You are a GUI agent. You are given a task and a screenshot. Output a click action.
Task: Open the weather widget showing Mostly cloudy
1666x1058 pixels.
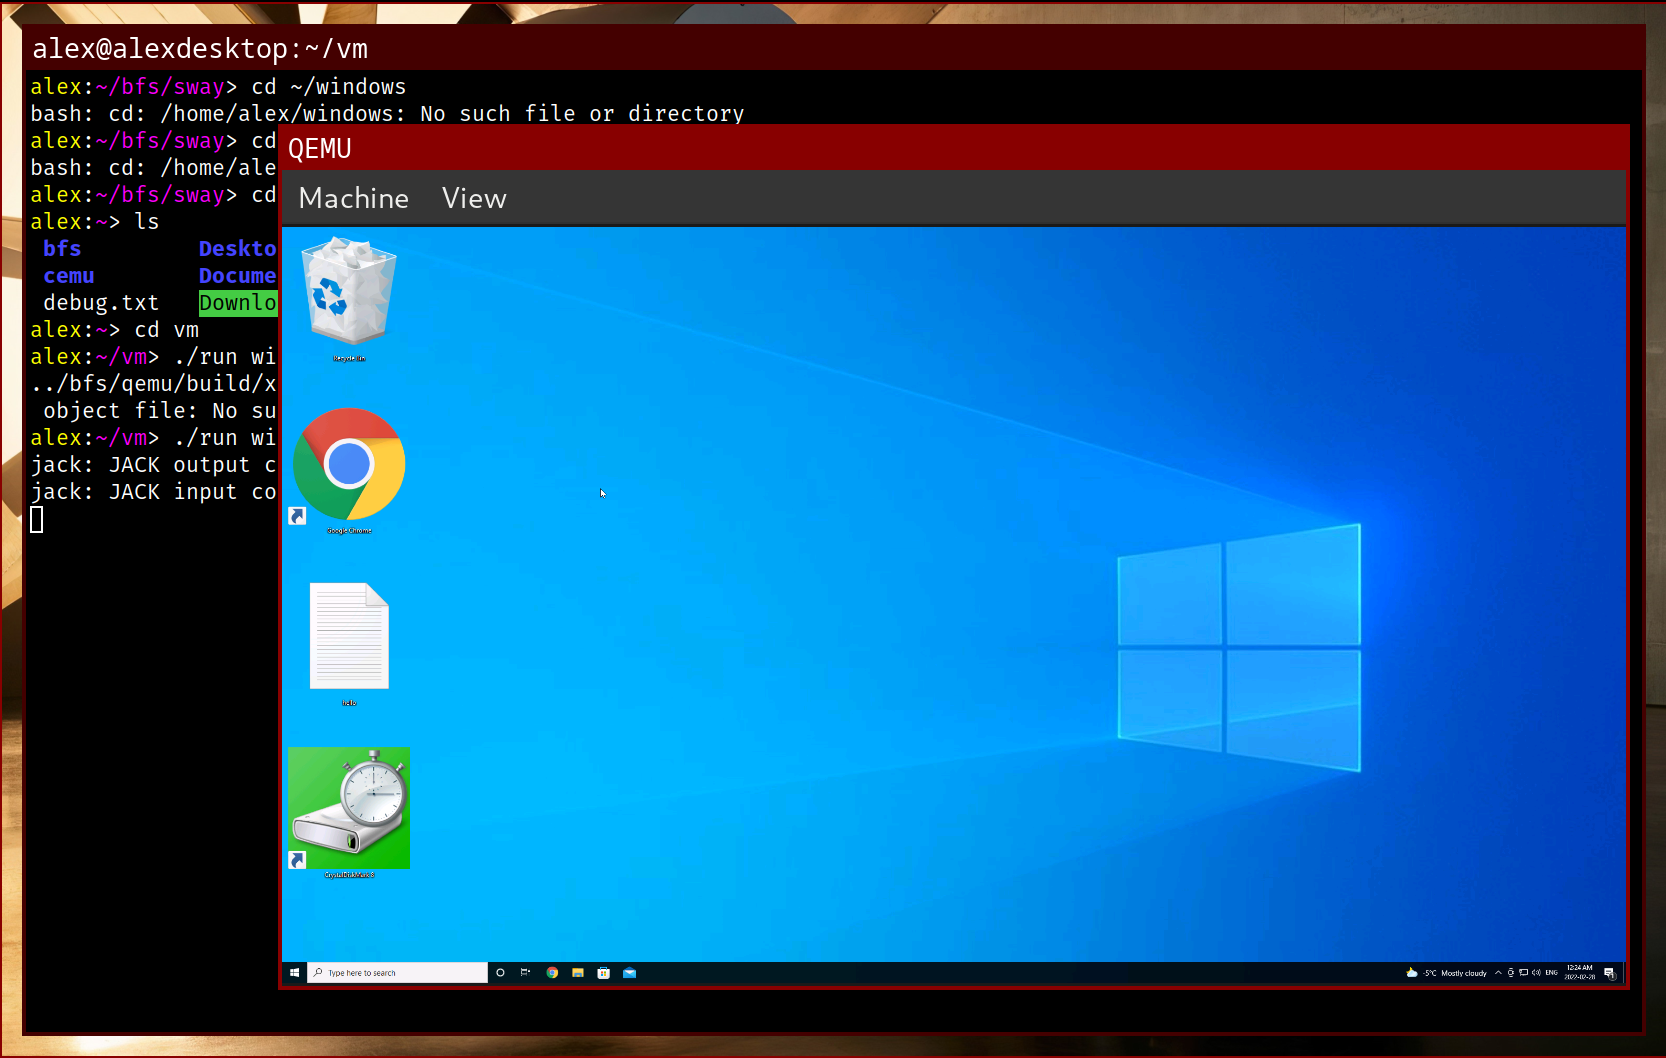pos(1446,973)
